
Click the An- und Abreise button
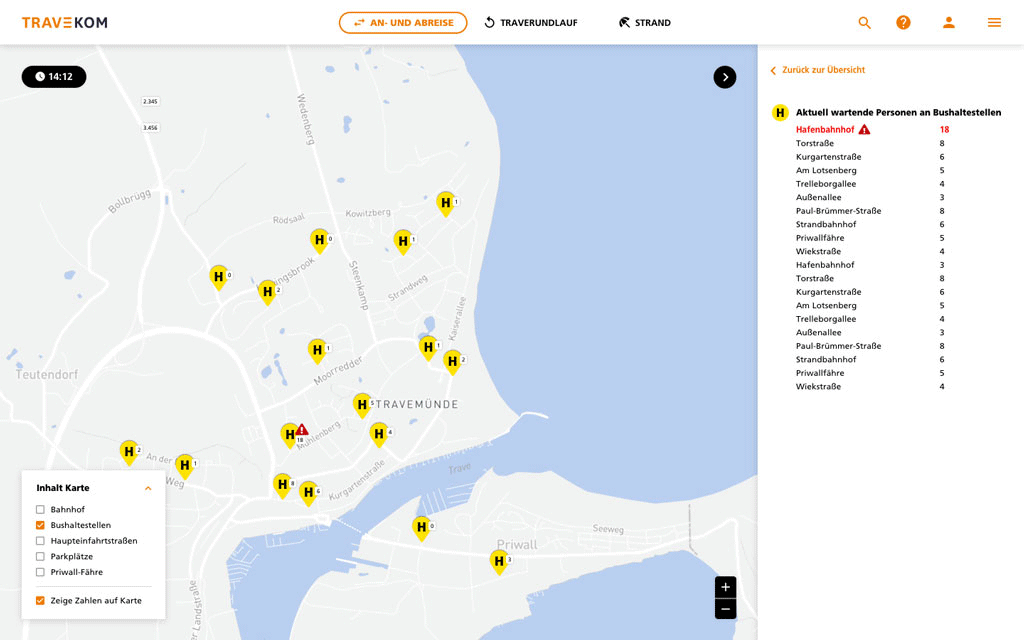pos(403,23)
